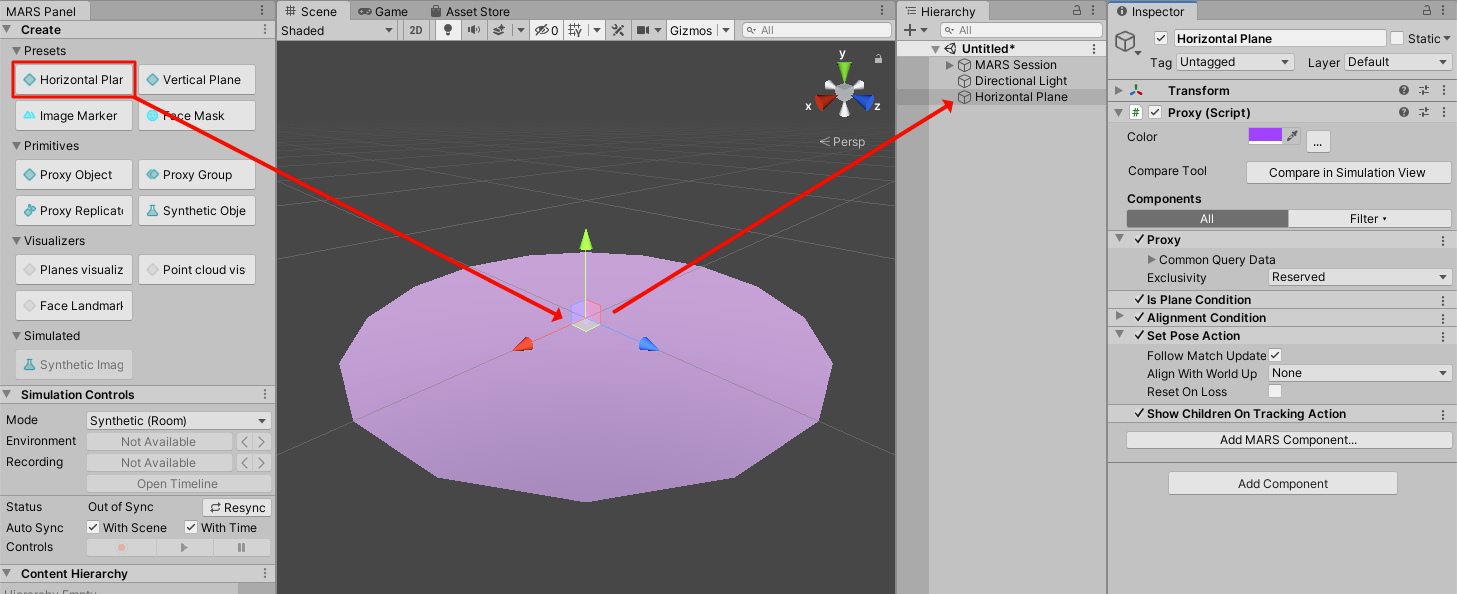Click the Resync button

237,507
